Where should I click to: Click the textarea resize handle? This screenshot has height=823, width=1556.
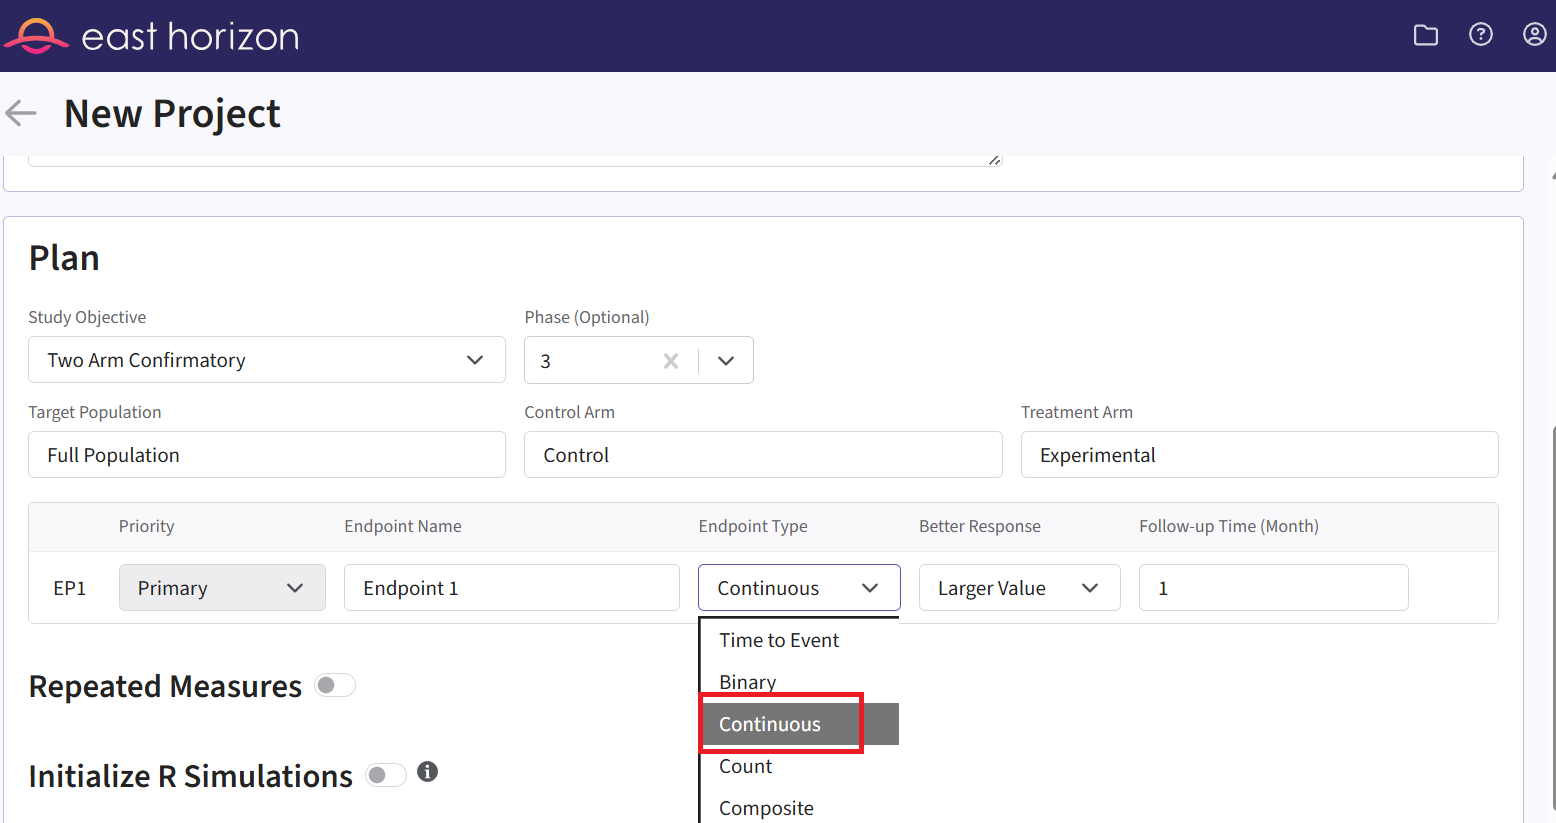(994, 160)
